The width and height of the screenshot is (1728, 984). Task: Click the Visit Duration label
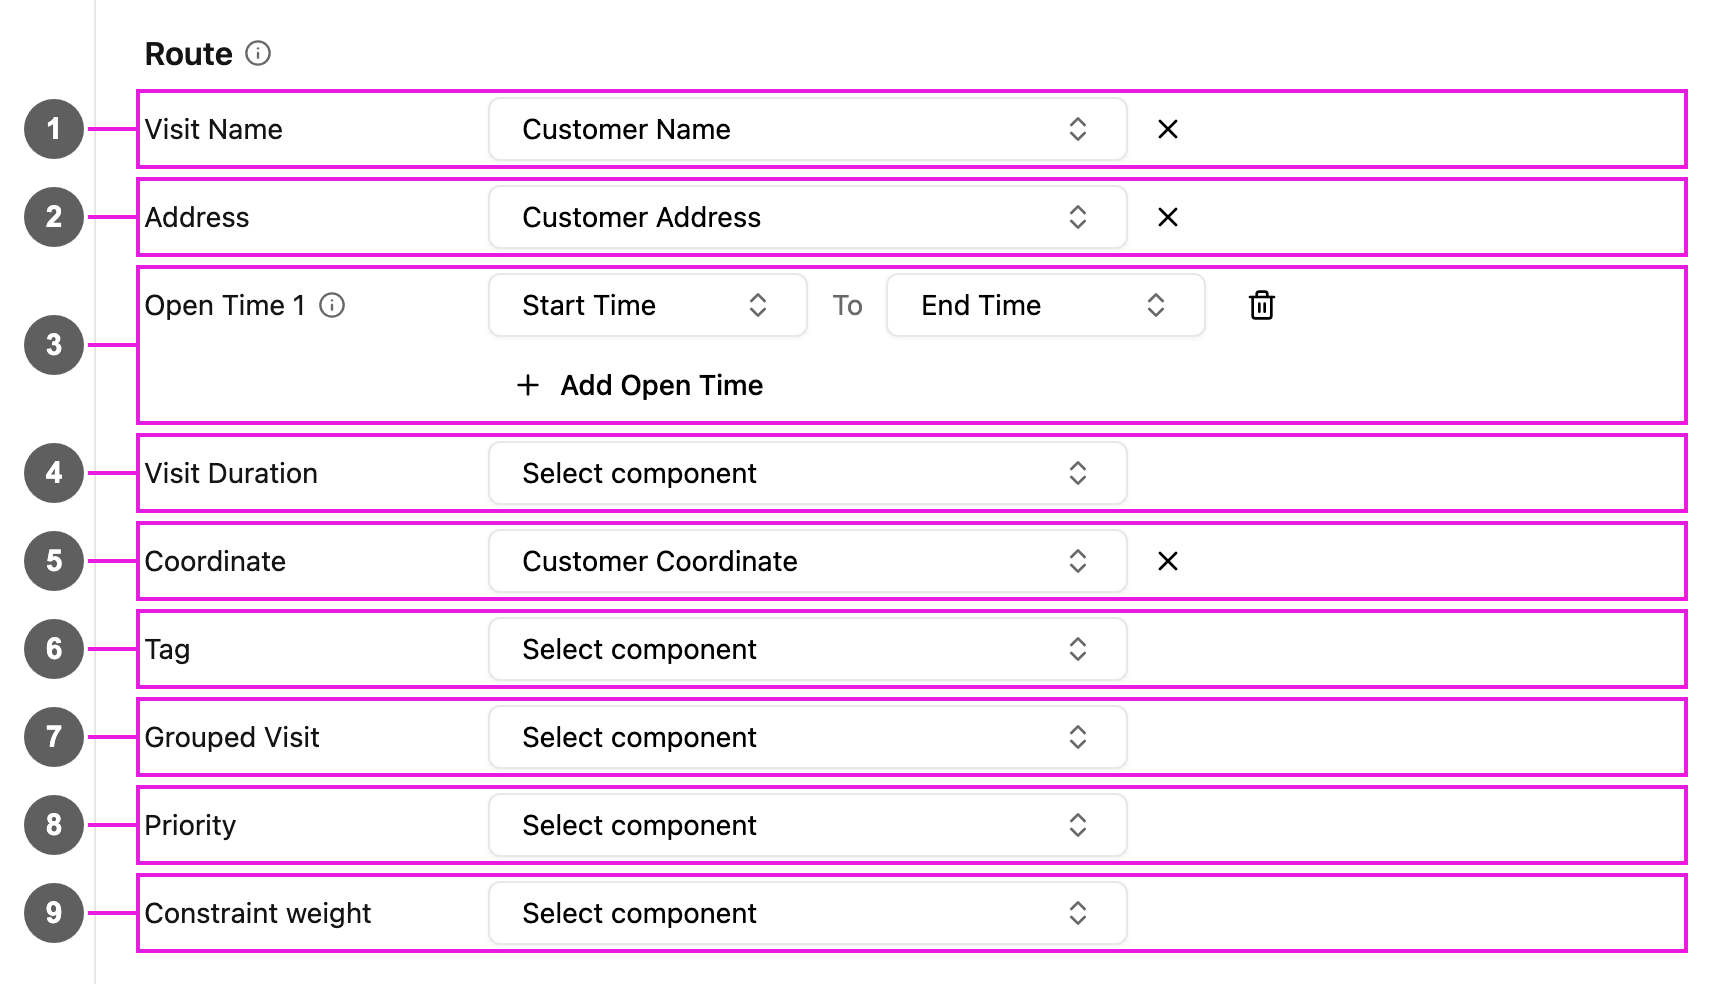[231, 473]
